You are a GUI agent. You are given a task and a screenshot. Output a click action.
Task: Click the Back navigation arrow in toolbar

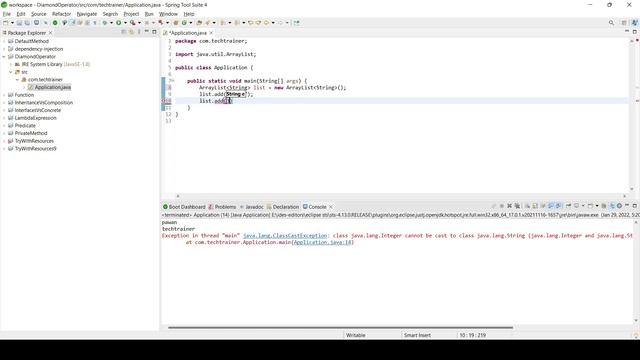266,23
